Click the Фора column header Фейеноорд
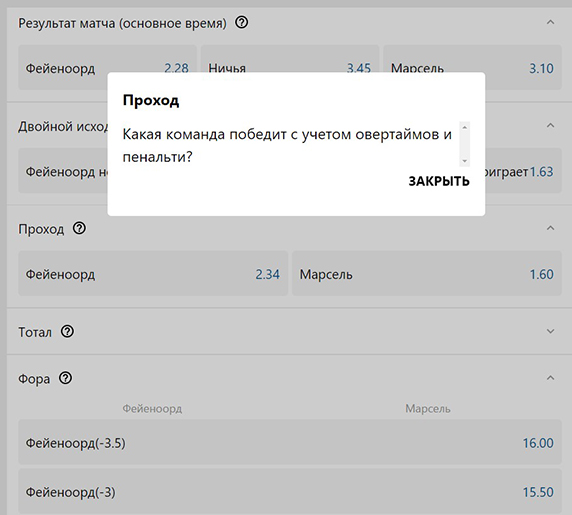This screenshot has height=515, width=572. 152,408
